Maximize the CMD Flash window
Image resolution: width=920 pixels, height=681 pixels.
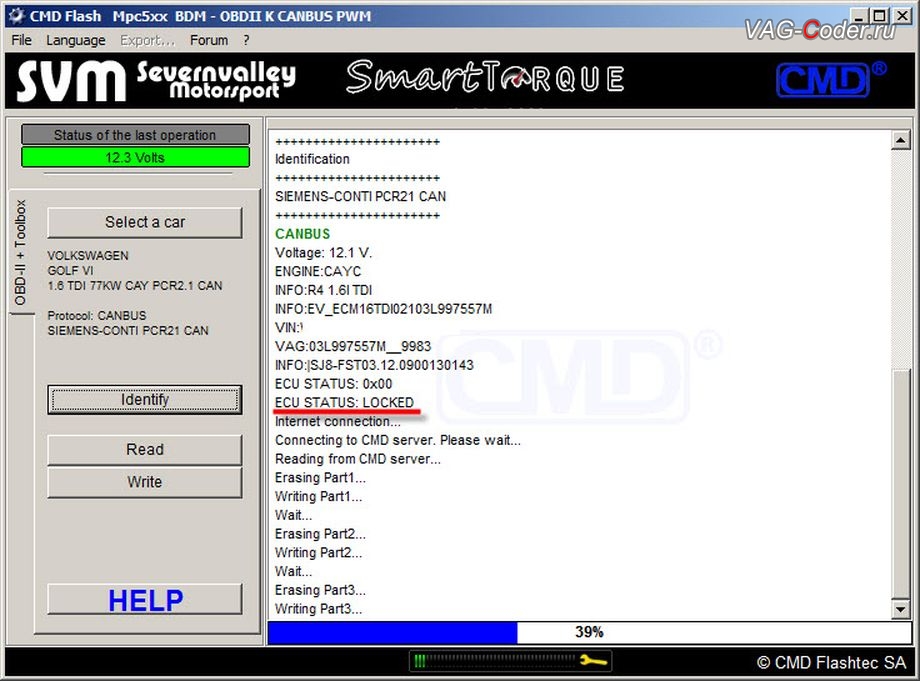point(878,16)
